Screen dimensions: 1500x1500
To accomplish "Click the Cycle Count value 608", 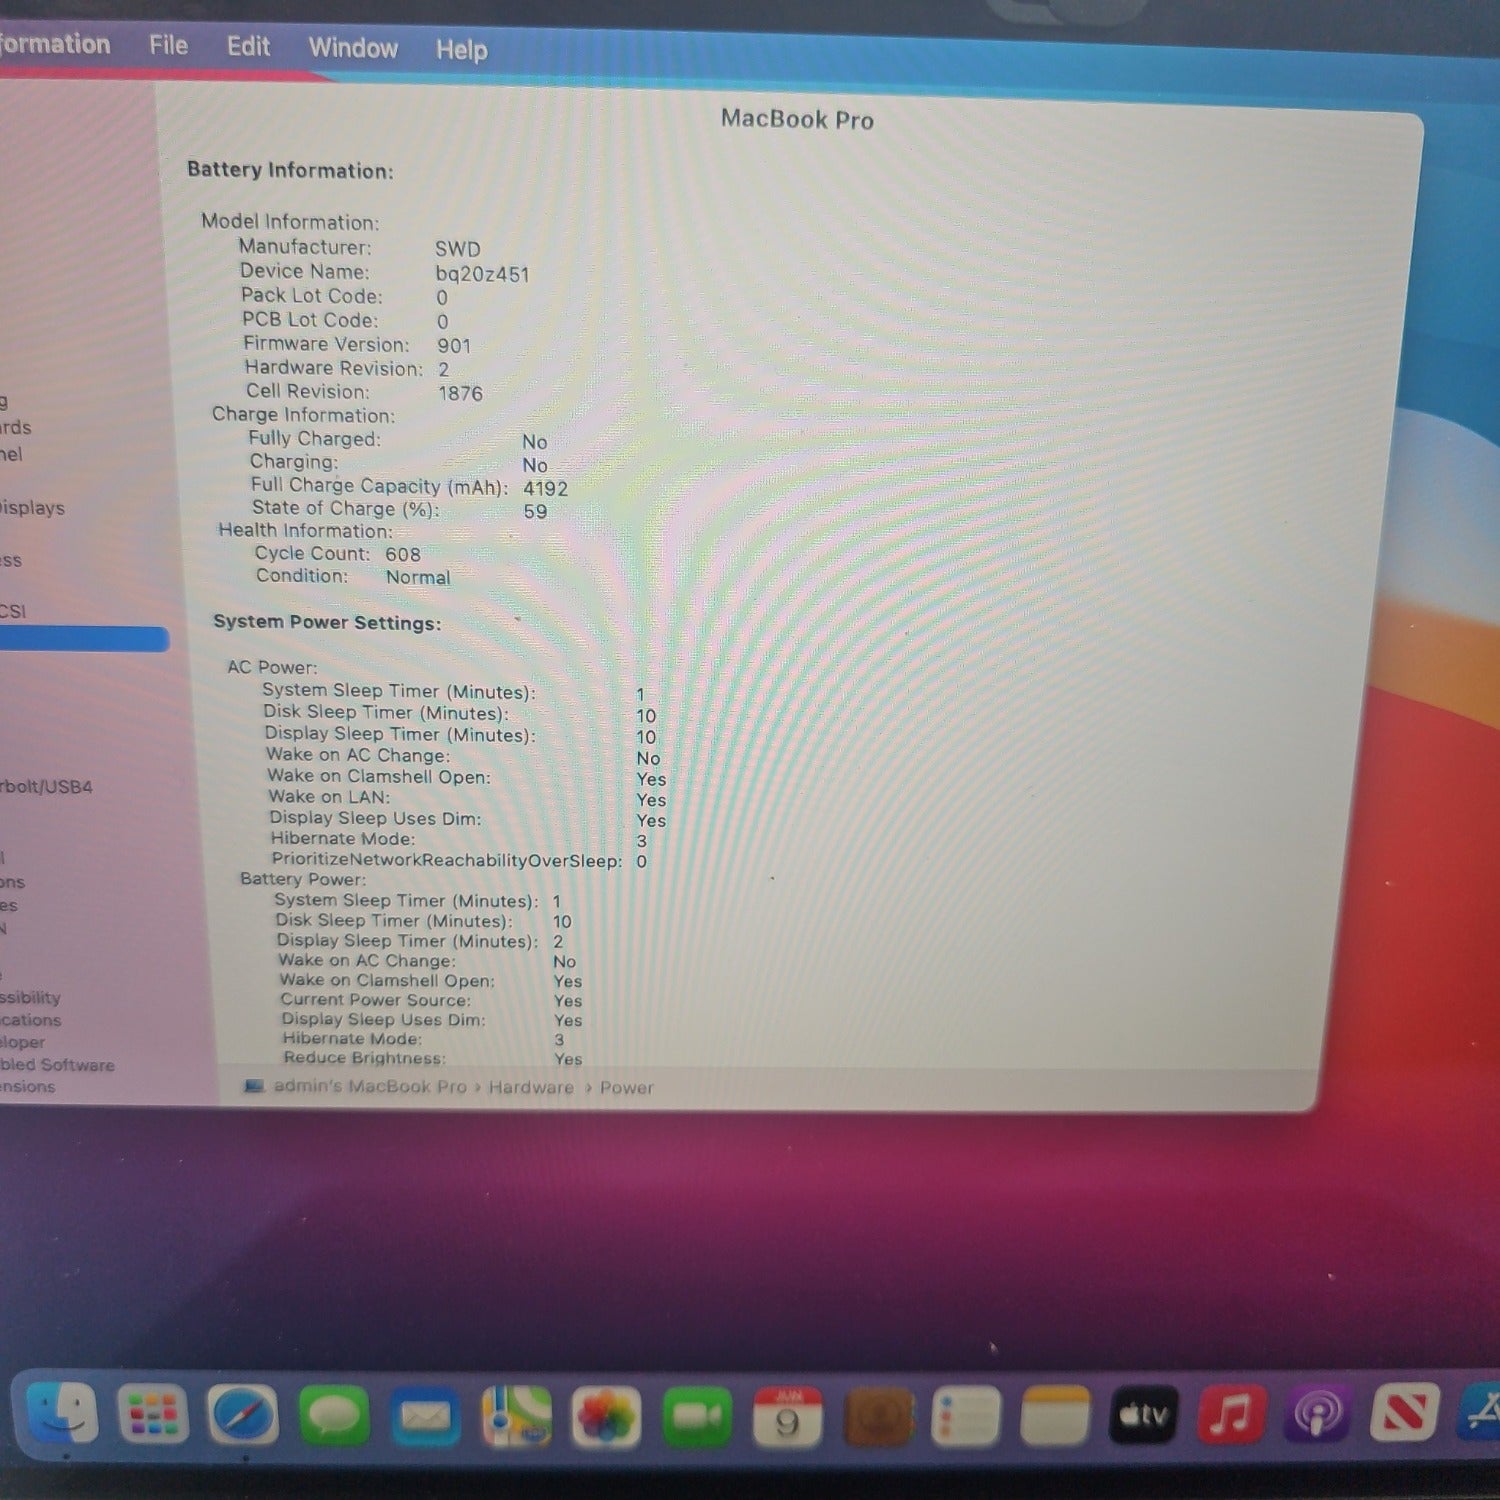I will [403, 554].
